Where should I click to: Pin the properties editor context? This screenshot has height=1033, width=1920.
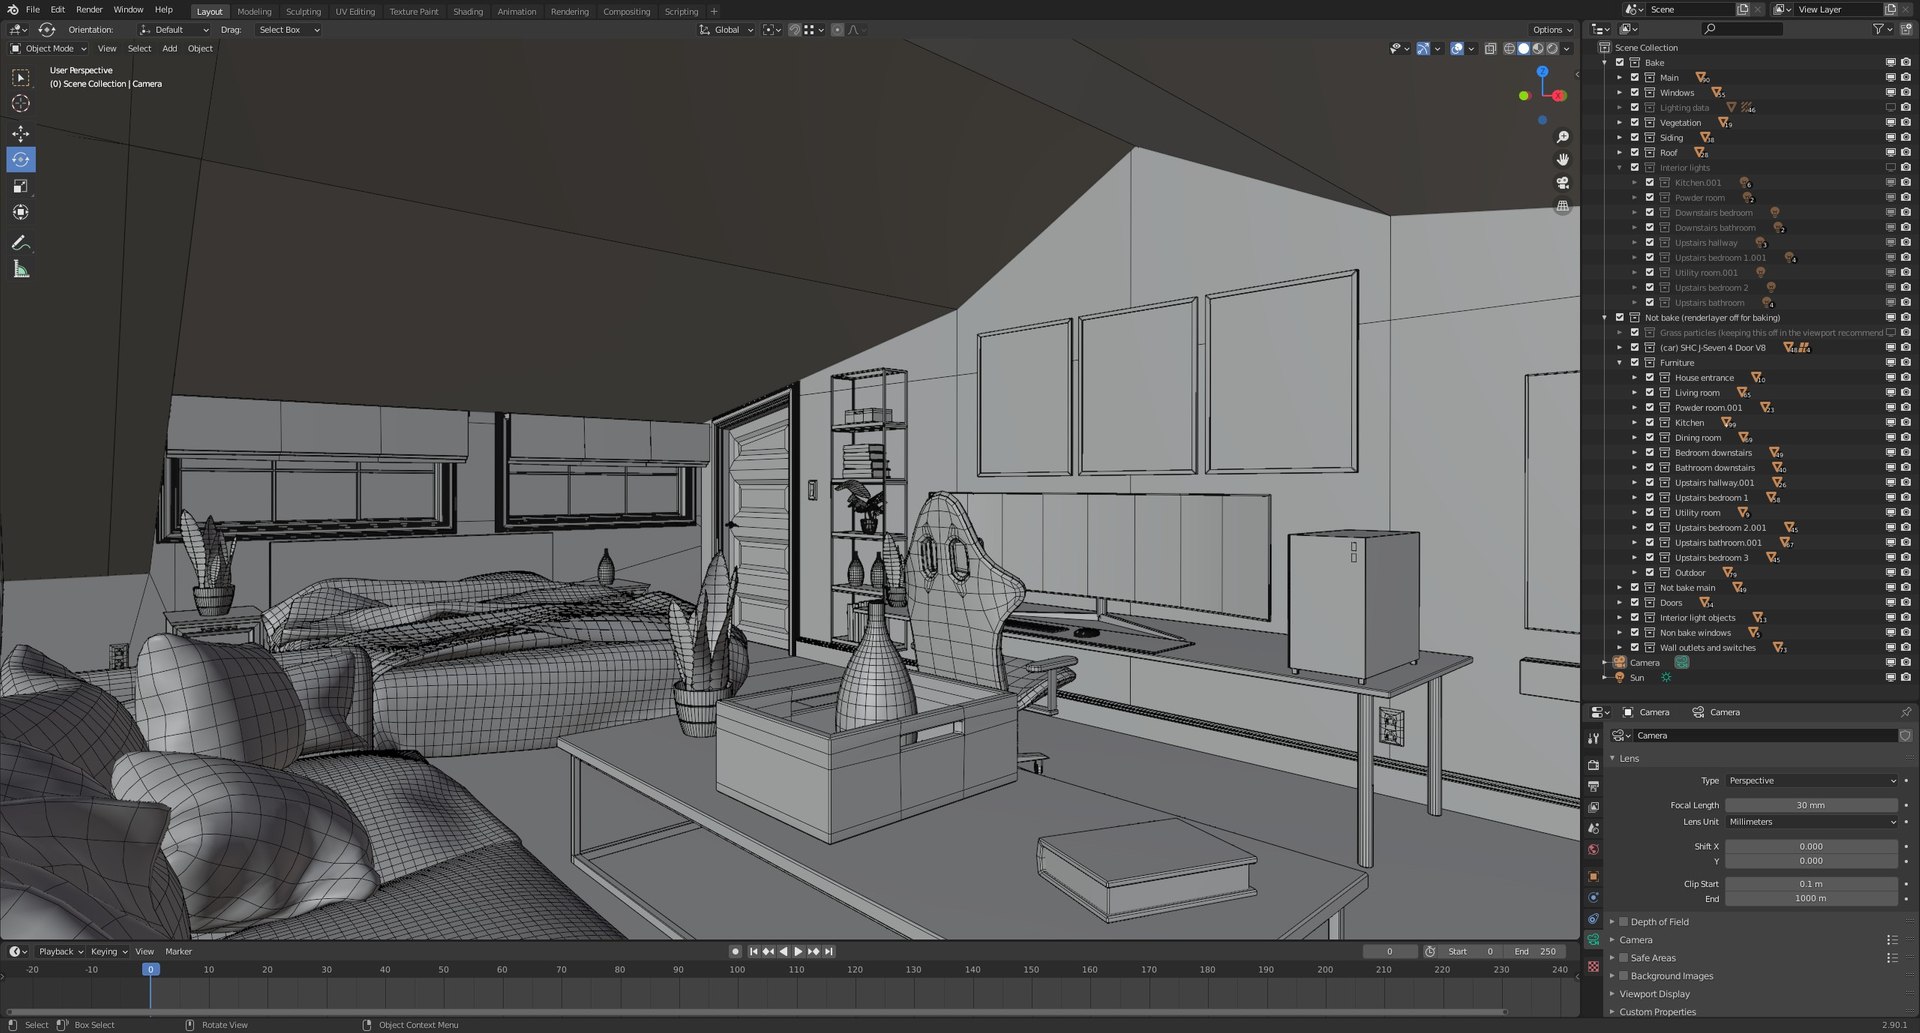[x=1905, y=712]
